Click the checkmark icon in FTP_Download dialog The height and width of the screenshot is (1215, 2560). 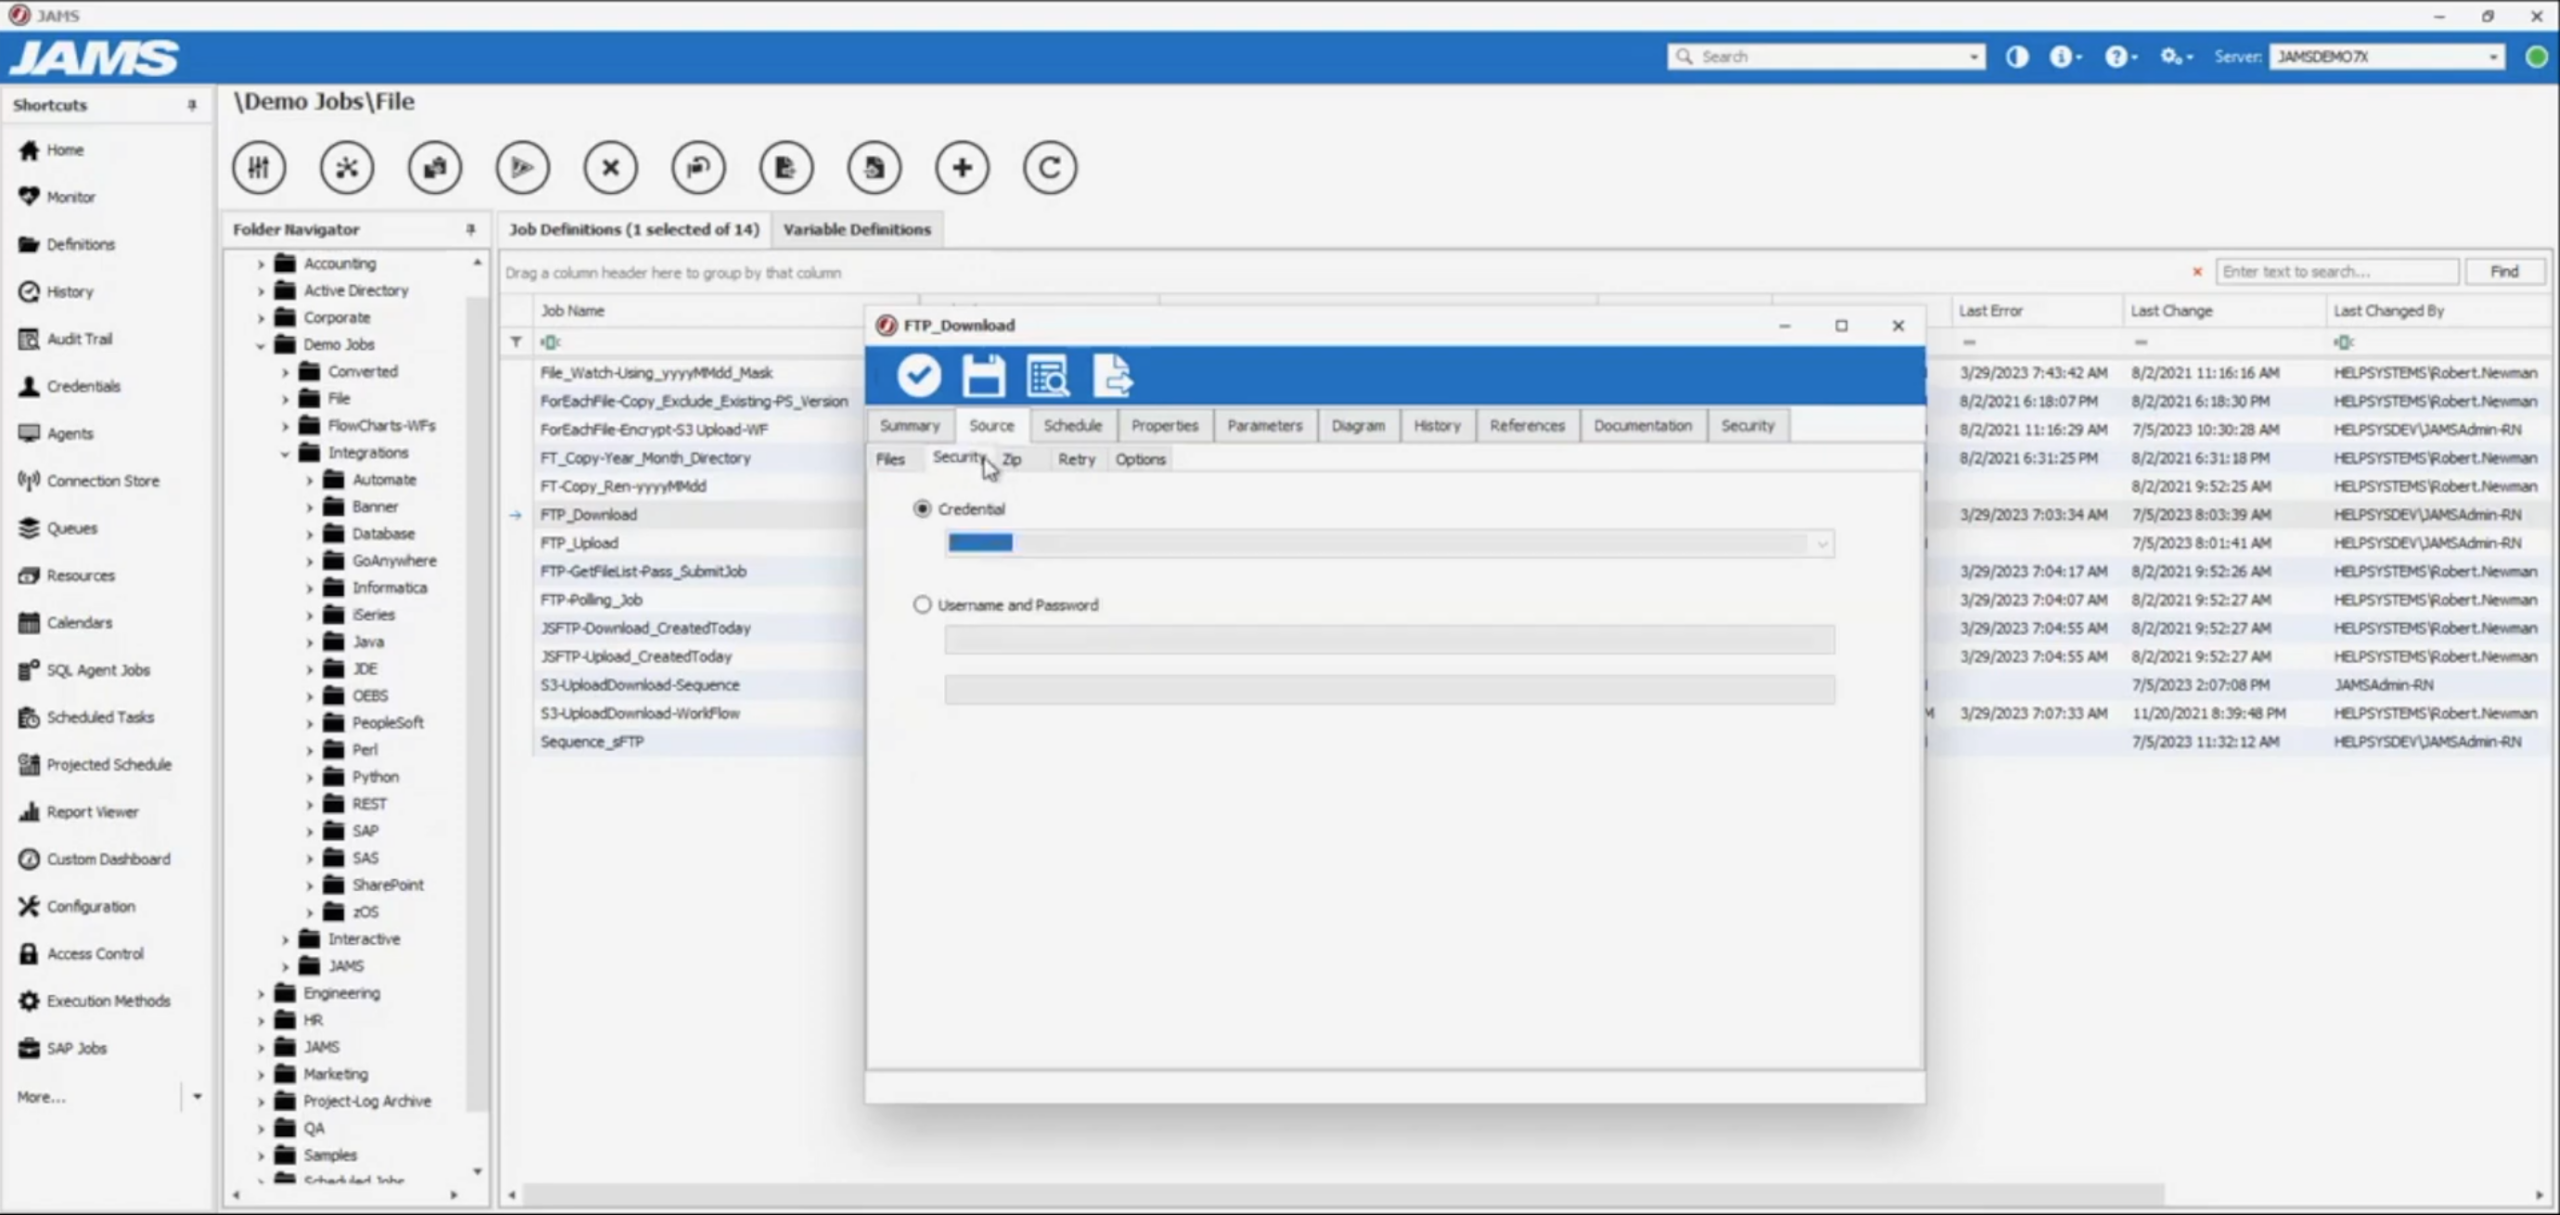coord(918,376)
